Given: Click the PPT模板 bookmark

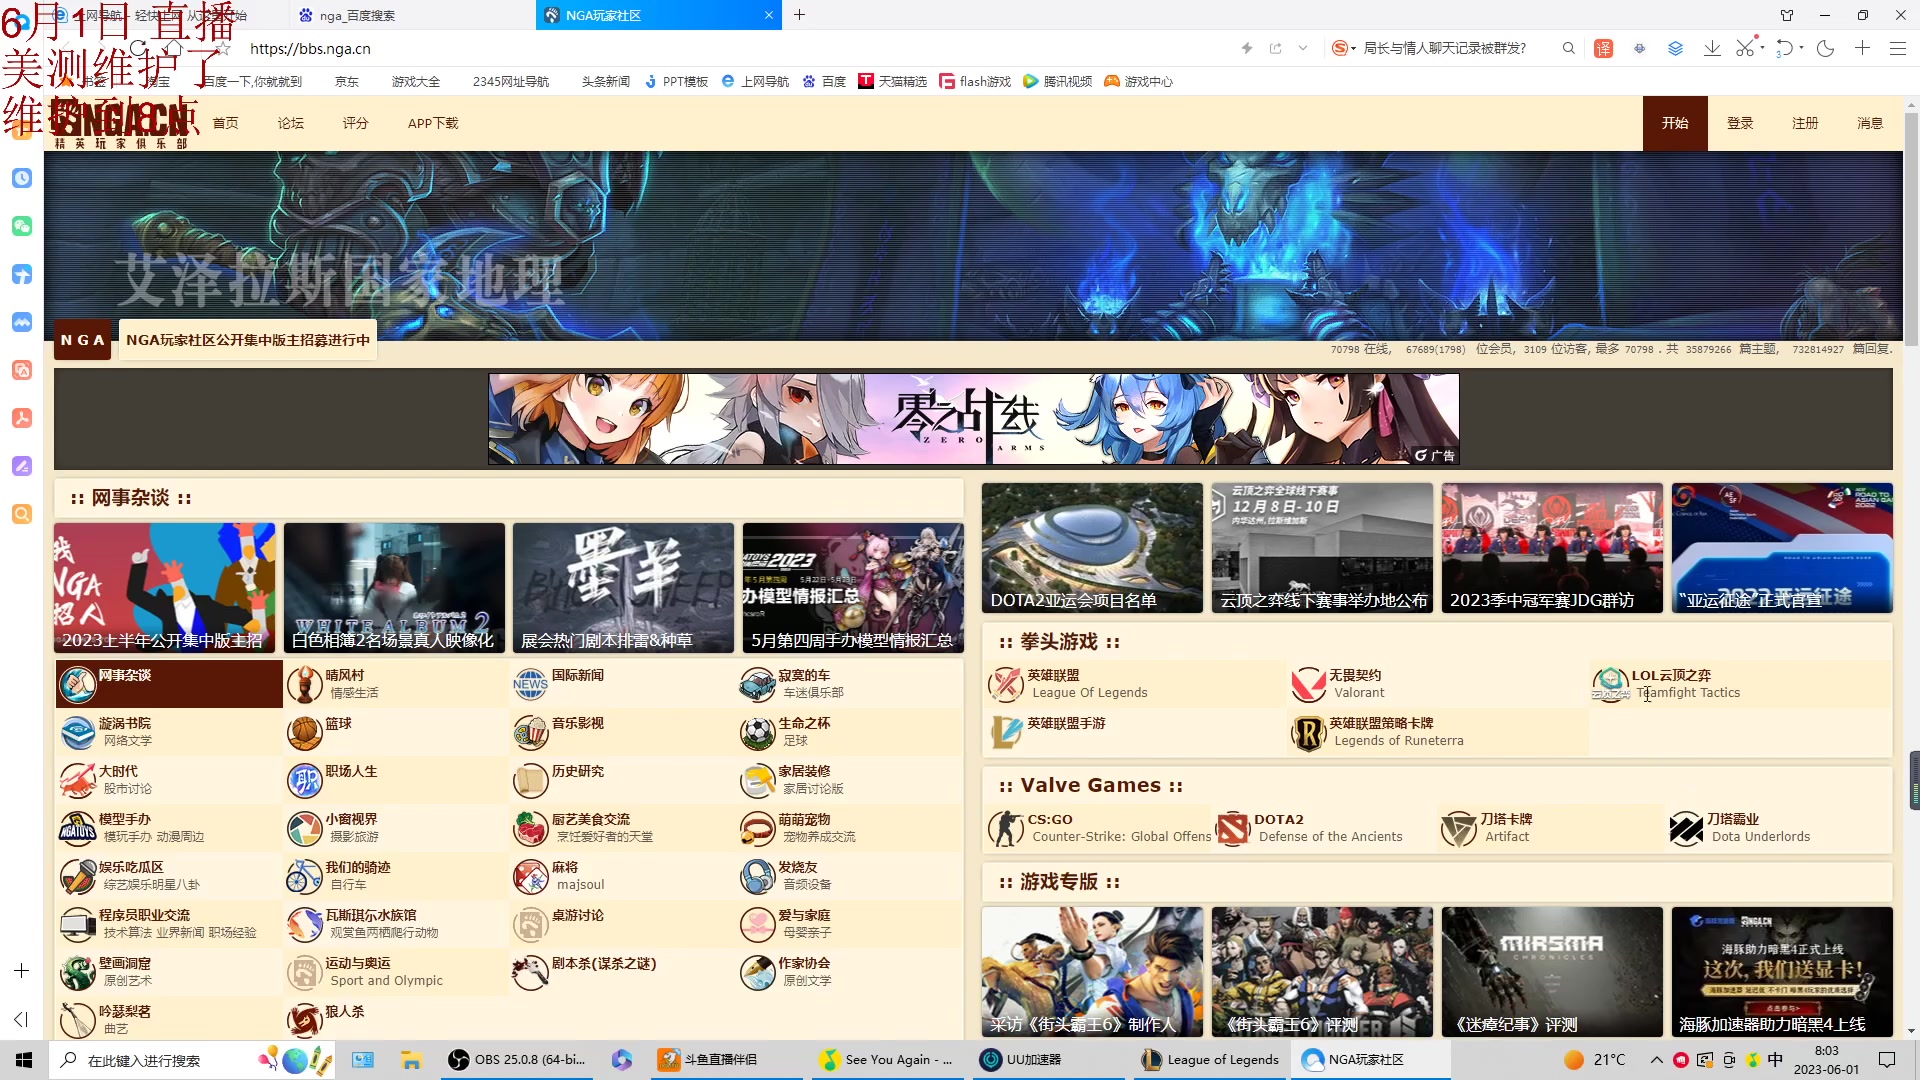Looking at the screenshot, I should click(x=676, y=81).
